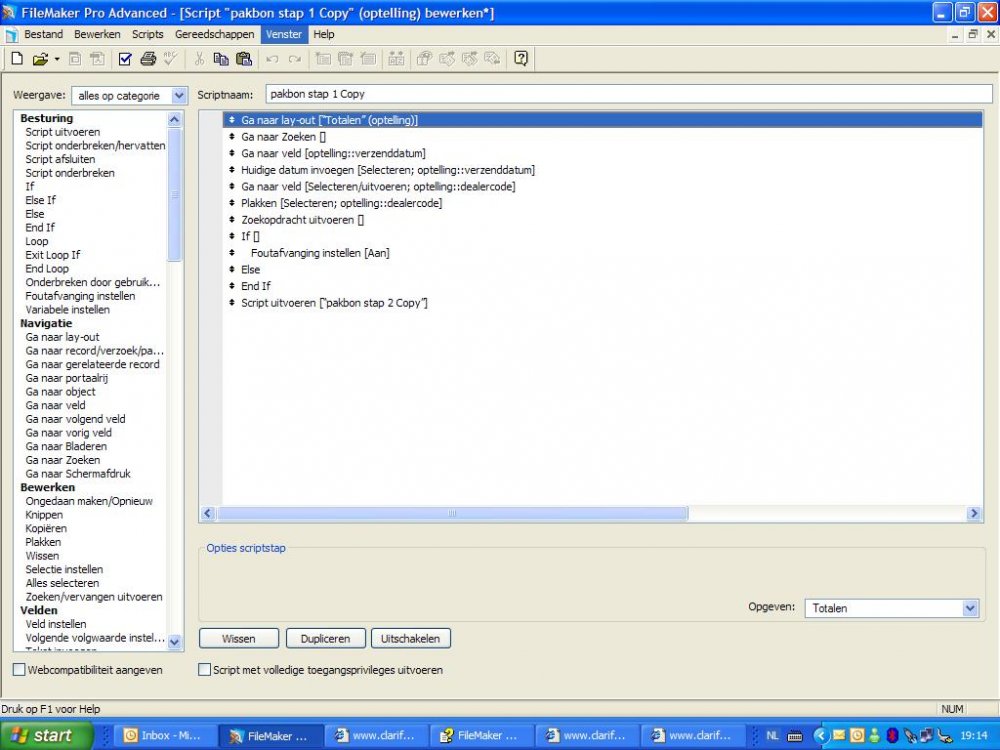Toggle the blue checkmark toolbar icon
This screenshot has height=750, width=1000.
[x=124, y=59]
